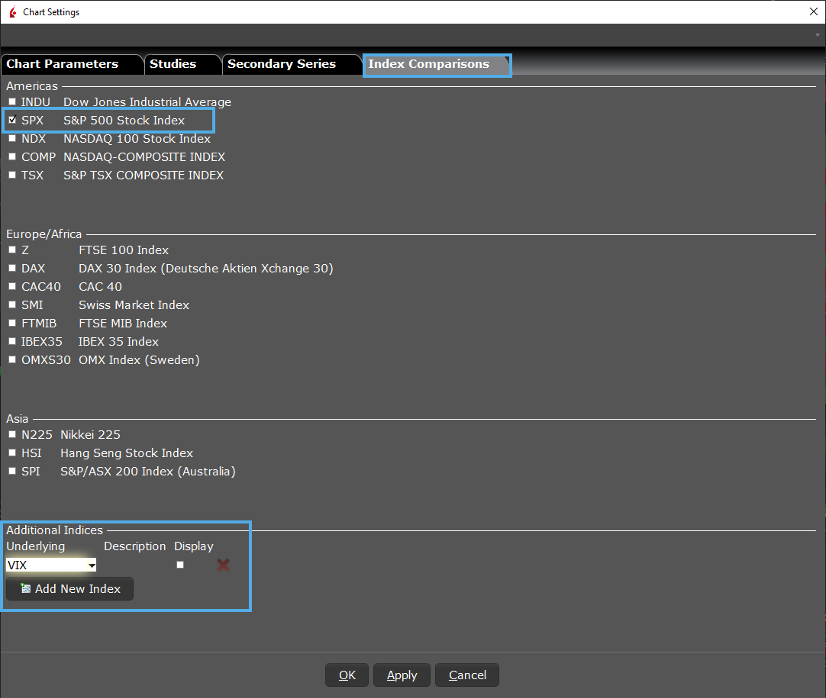Tick the NDX NASDAQ 100 checkbox
826x698 pixels.
coord(12,139)
